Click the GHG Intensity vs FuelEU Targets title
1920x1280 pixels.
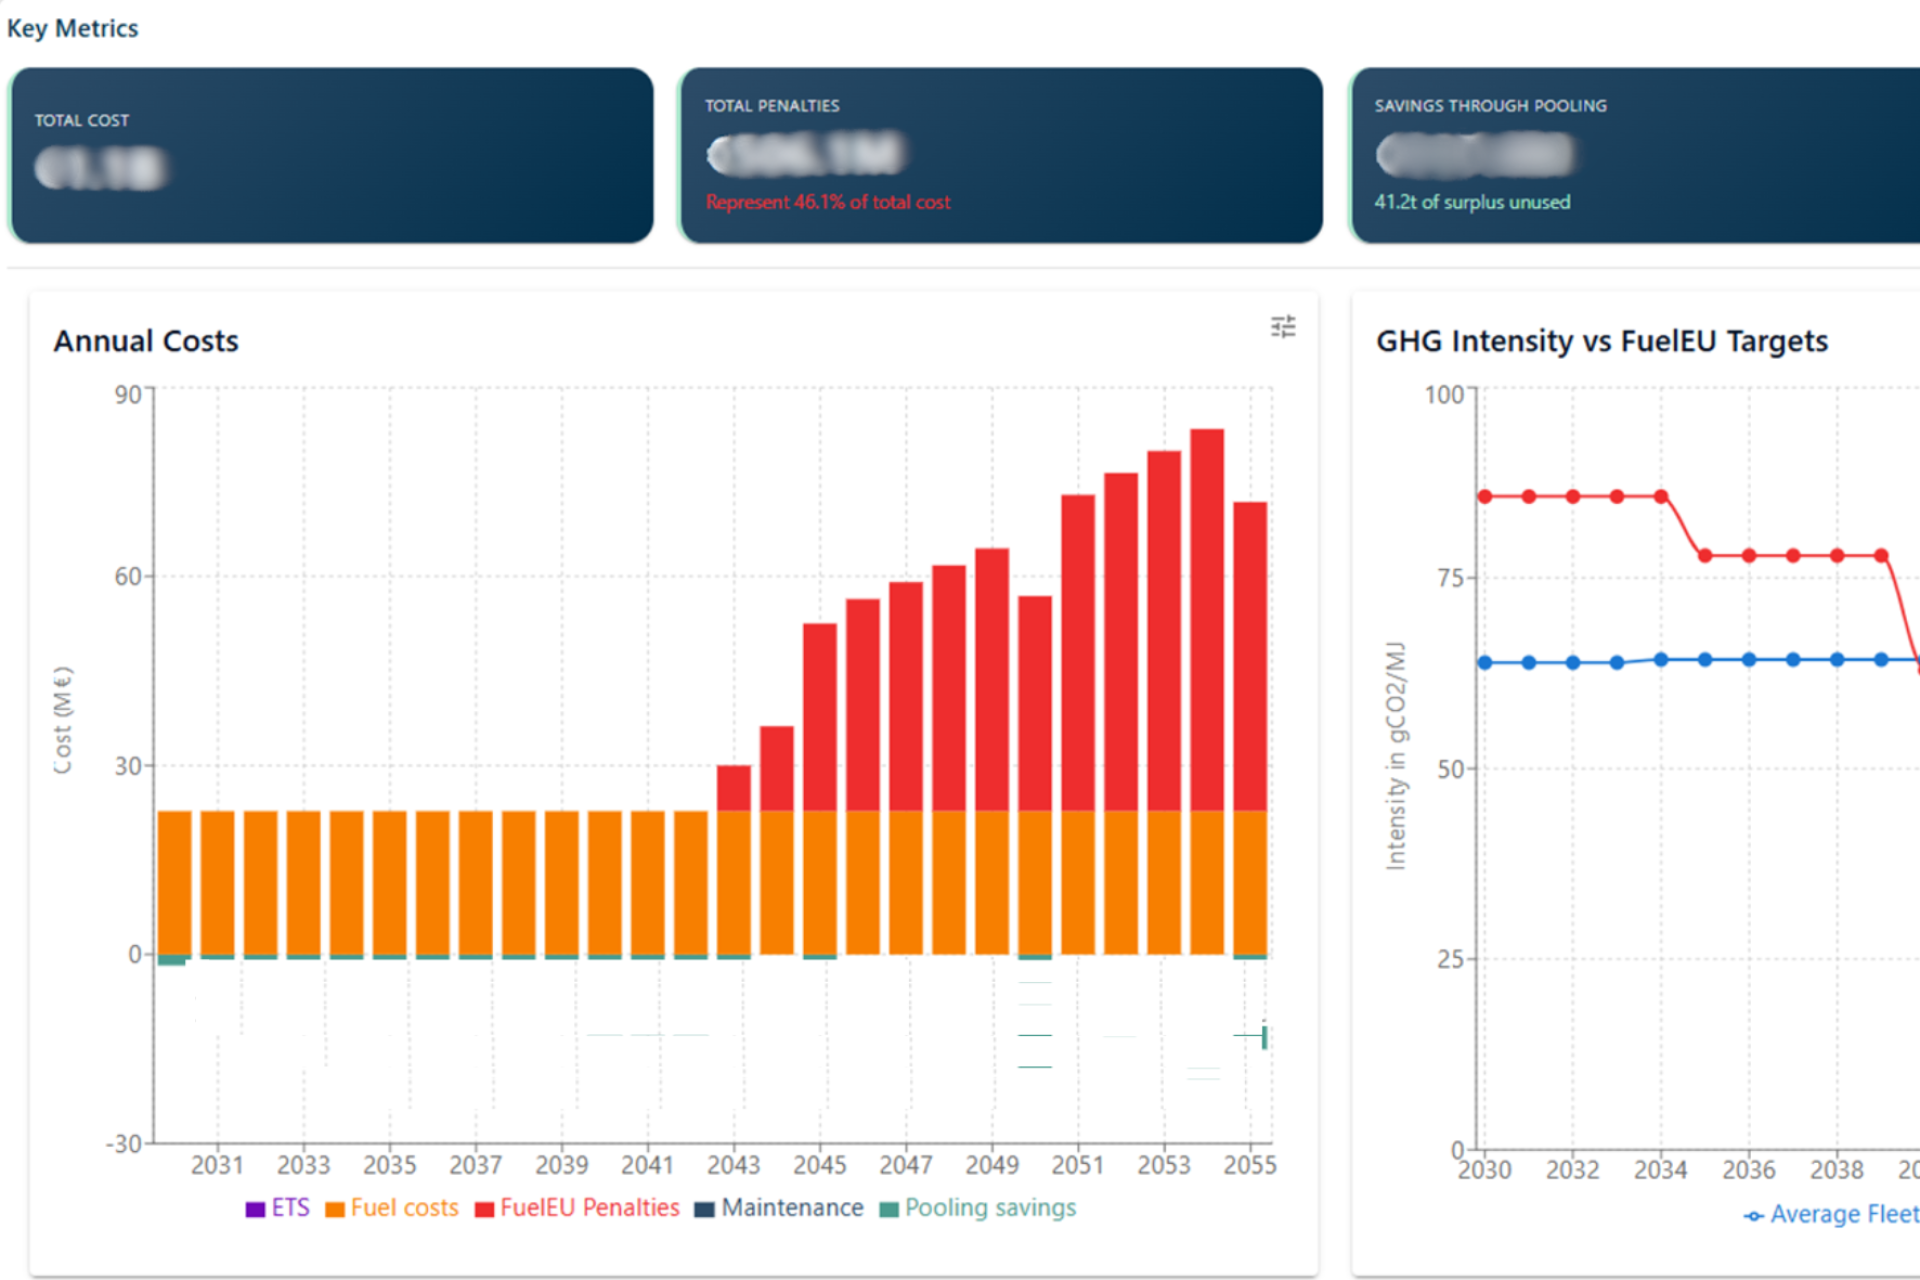tap(1601, 341)
